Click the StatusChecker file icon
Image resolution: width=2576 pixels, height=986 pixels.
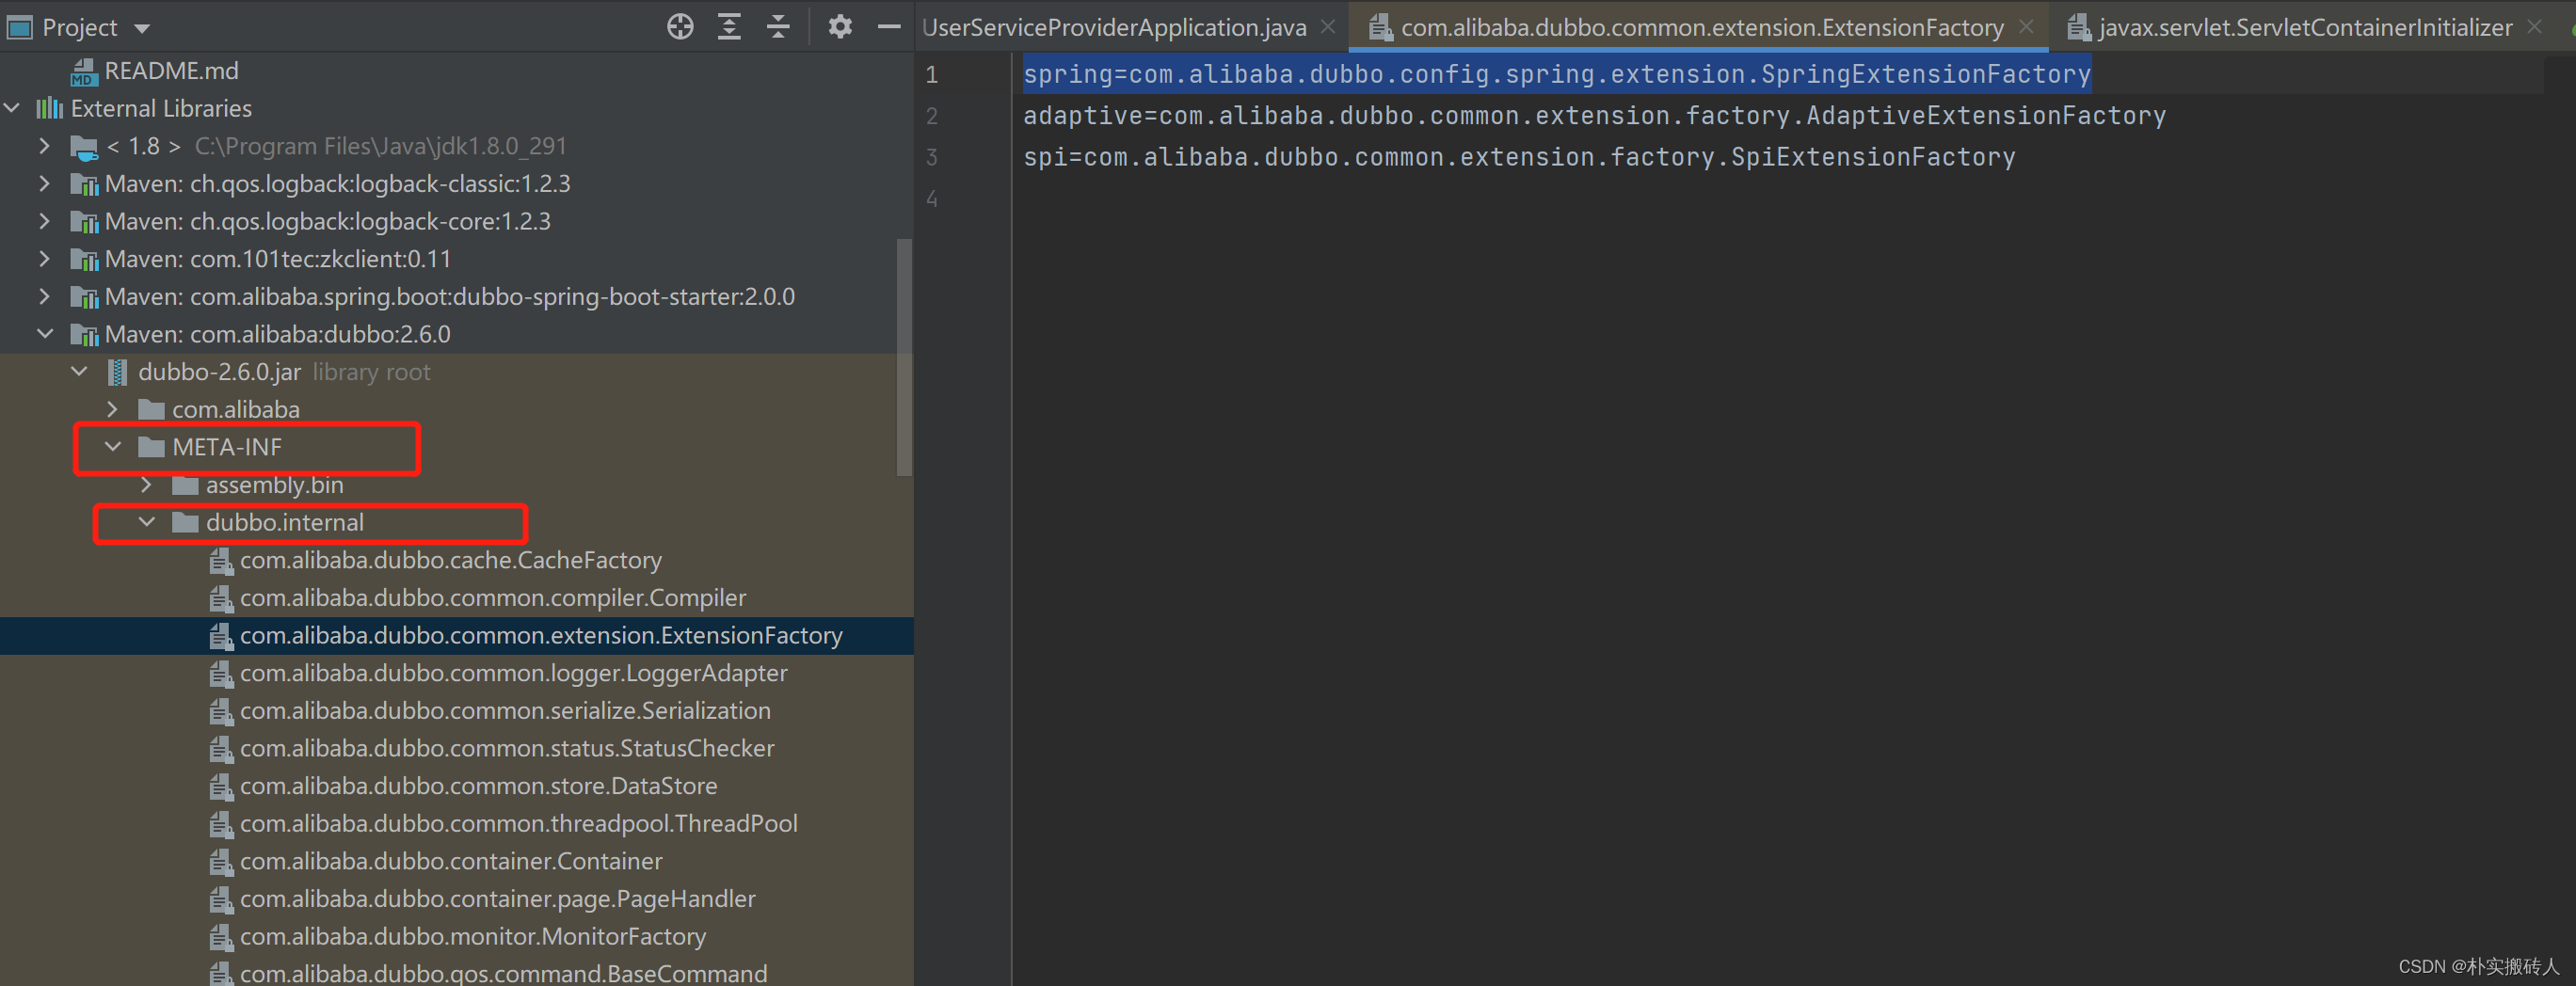(x=221, y=749)
